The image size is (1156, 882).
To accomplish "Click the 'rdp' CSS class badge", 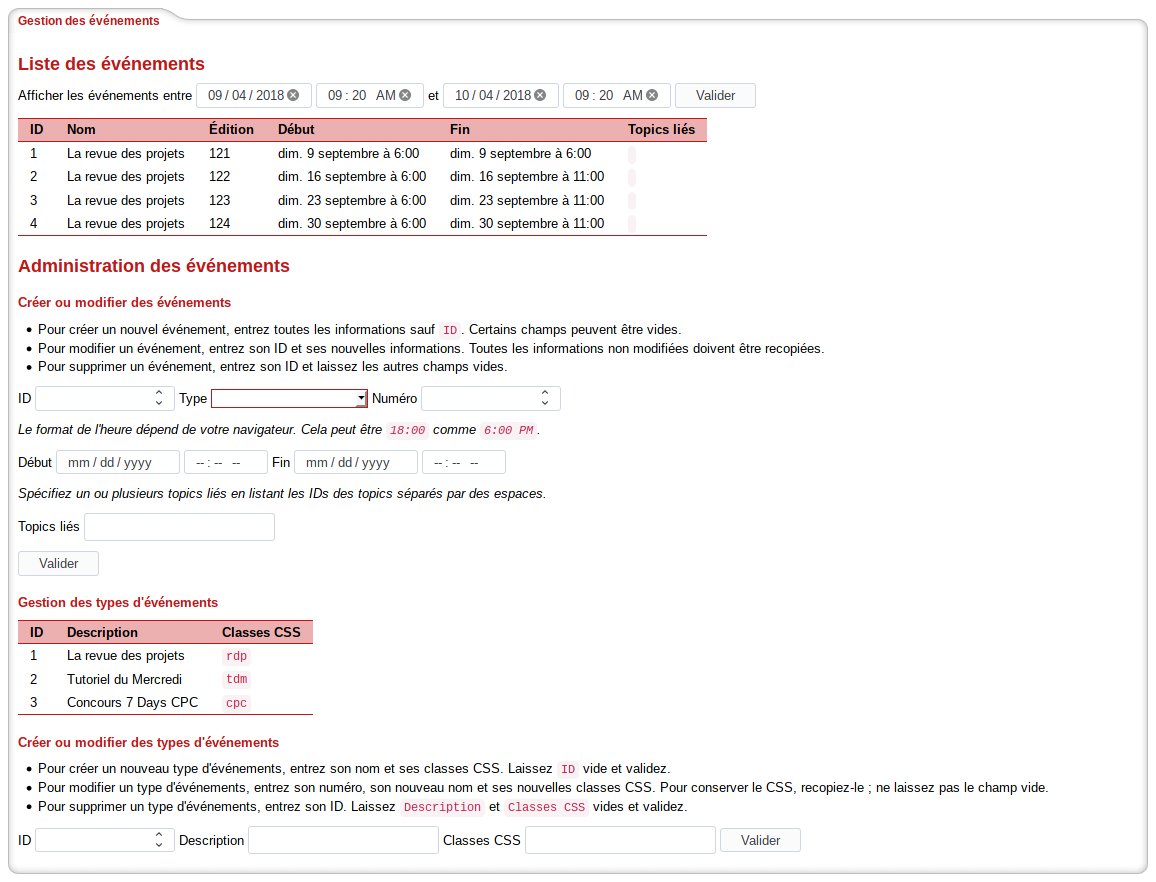I will coord(237,656).
